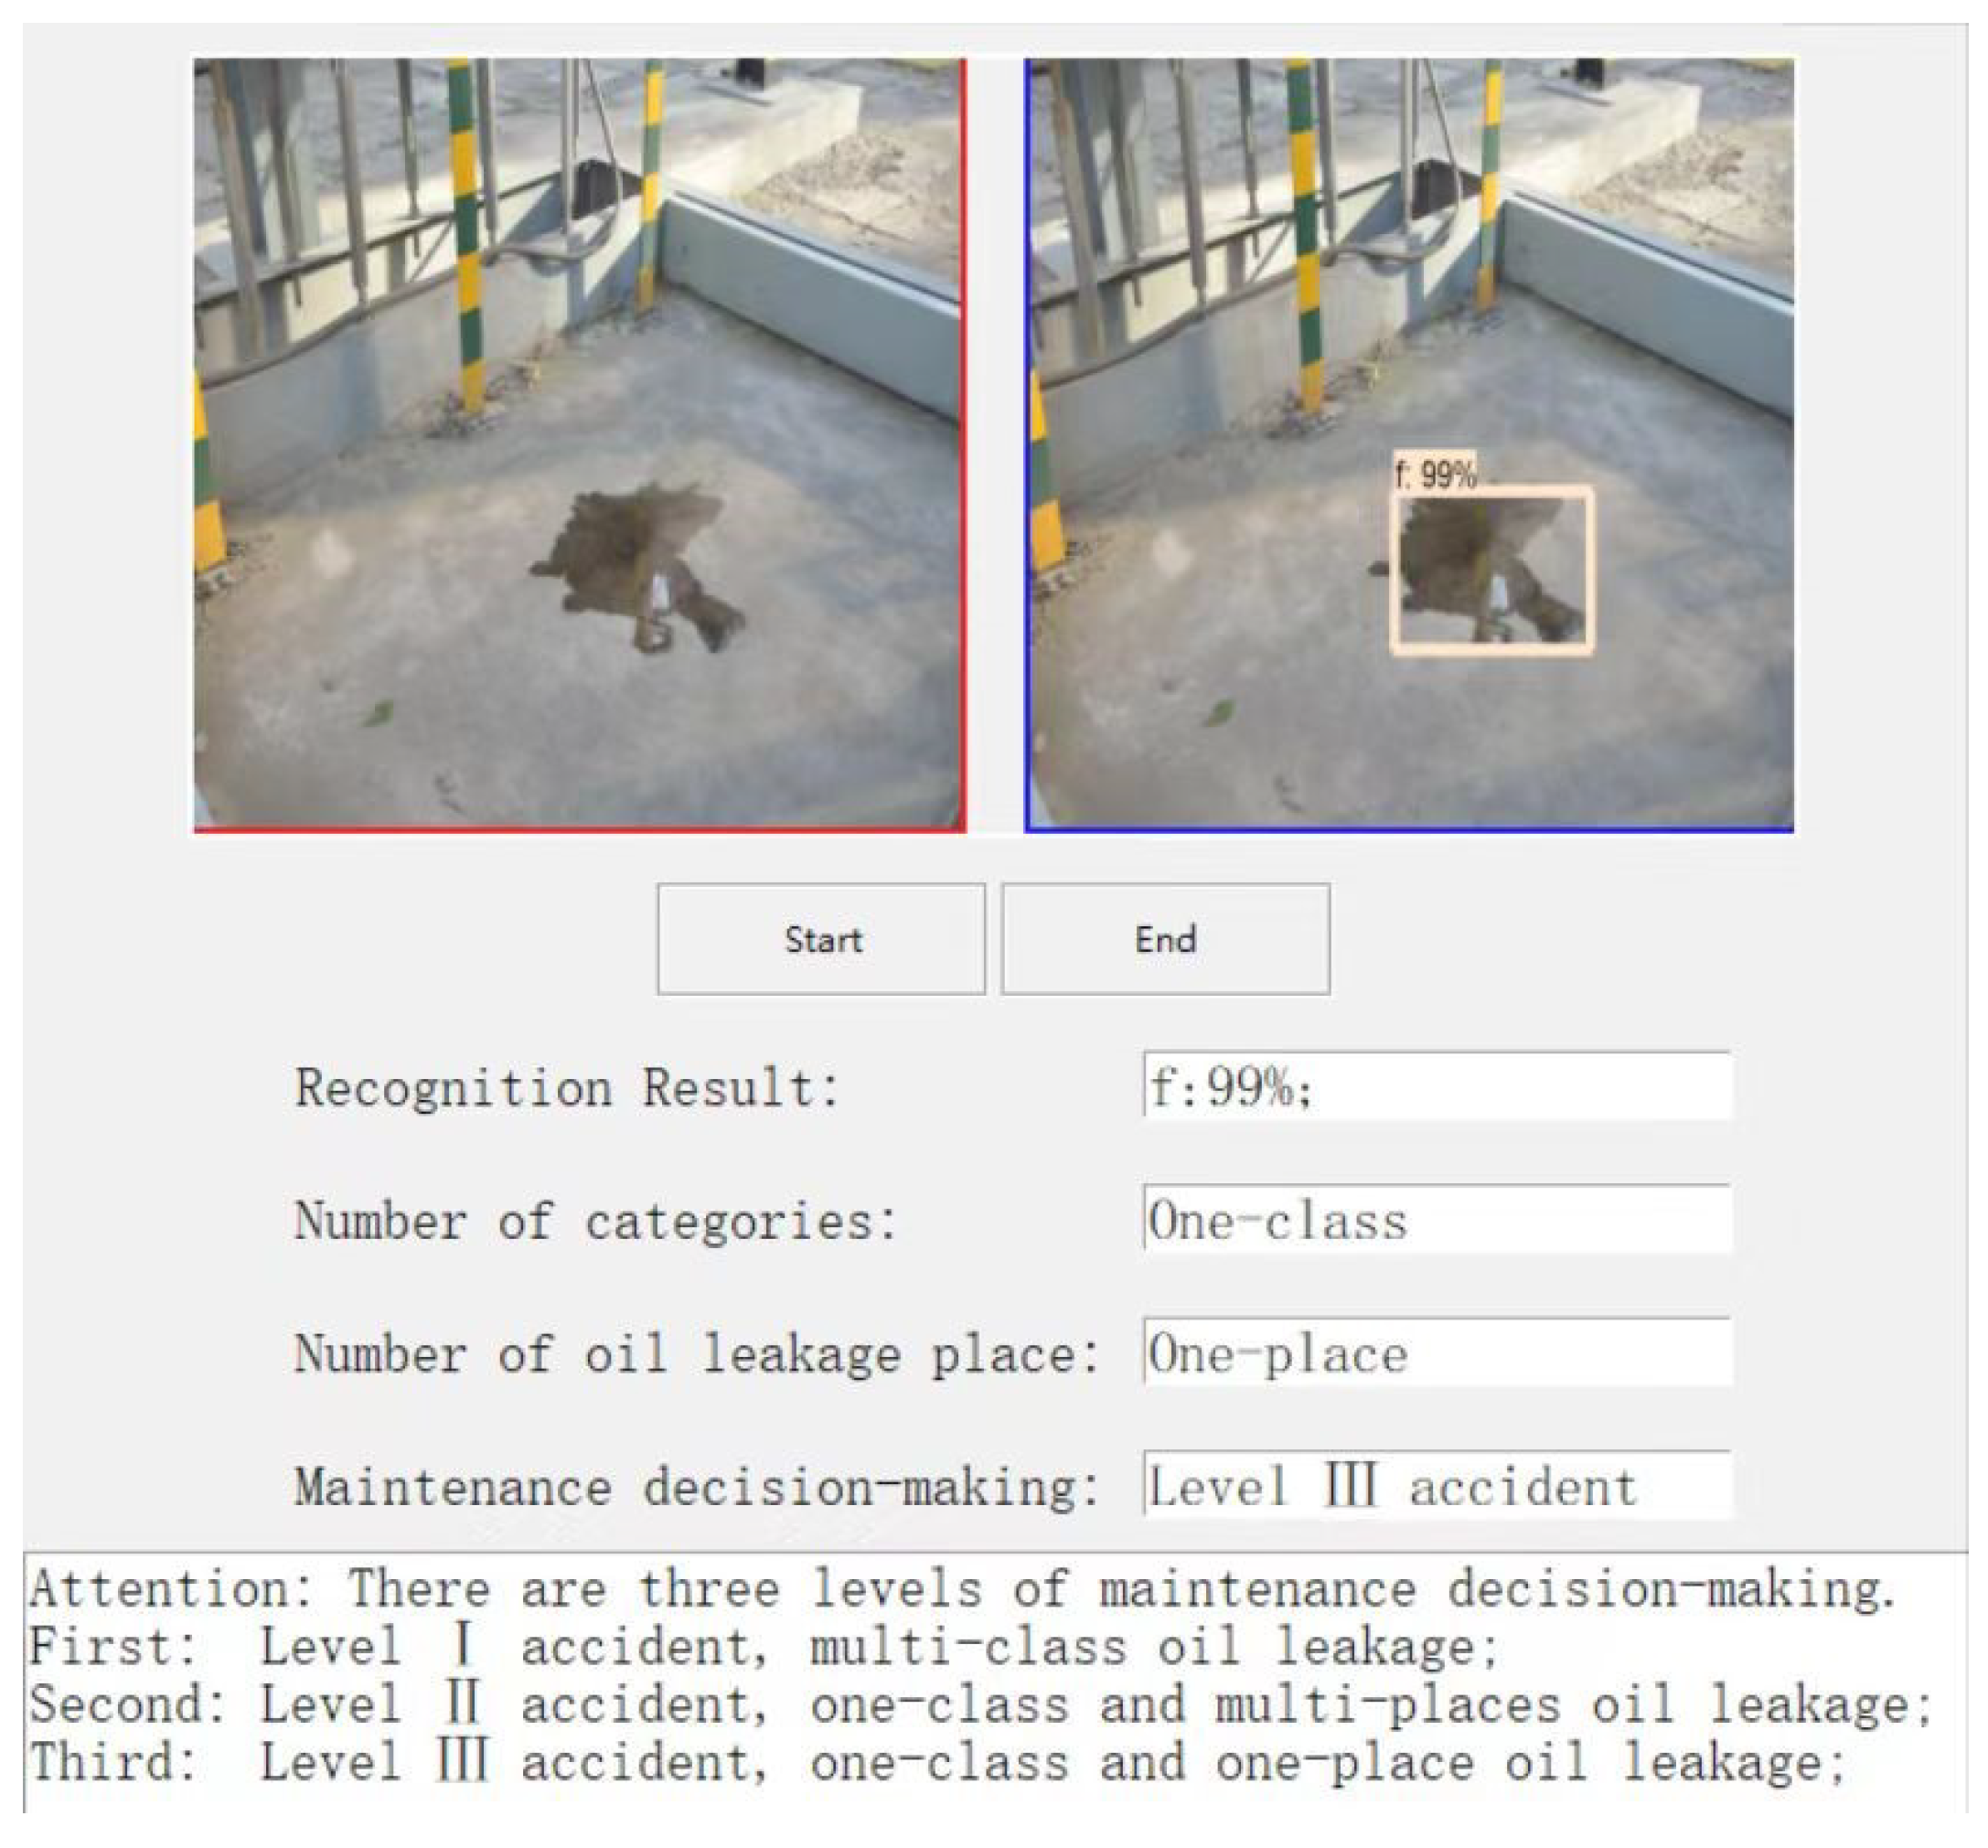Click inside the oil detection bounding box
Screen dimensions: 1988x1848
click(x=1492, y=570)
